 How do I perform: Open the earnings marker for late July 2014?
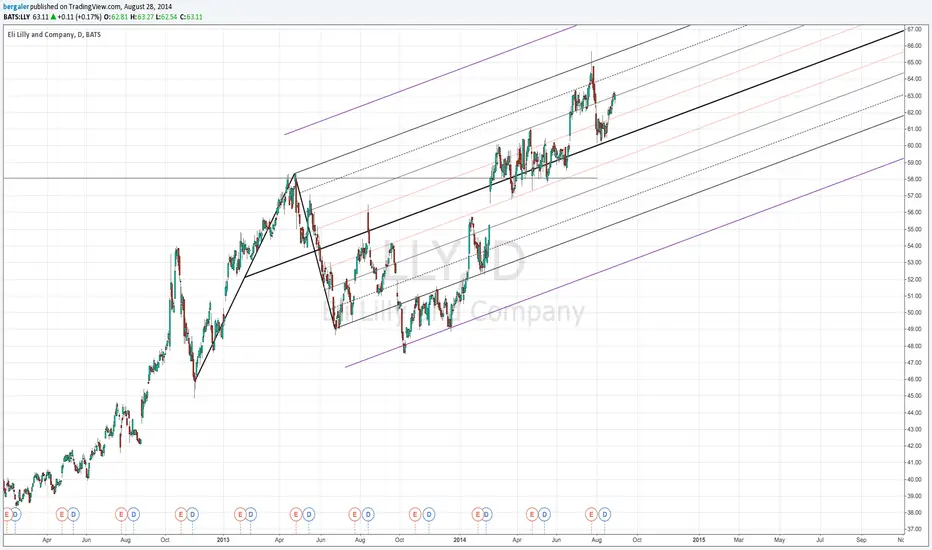[591, 514]
